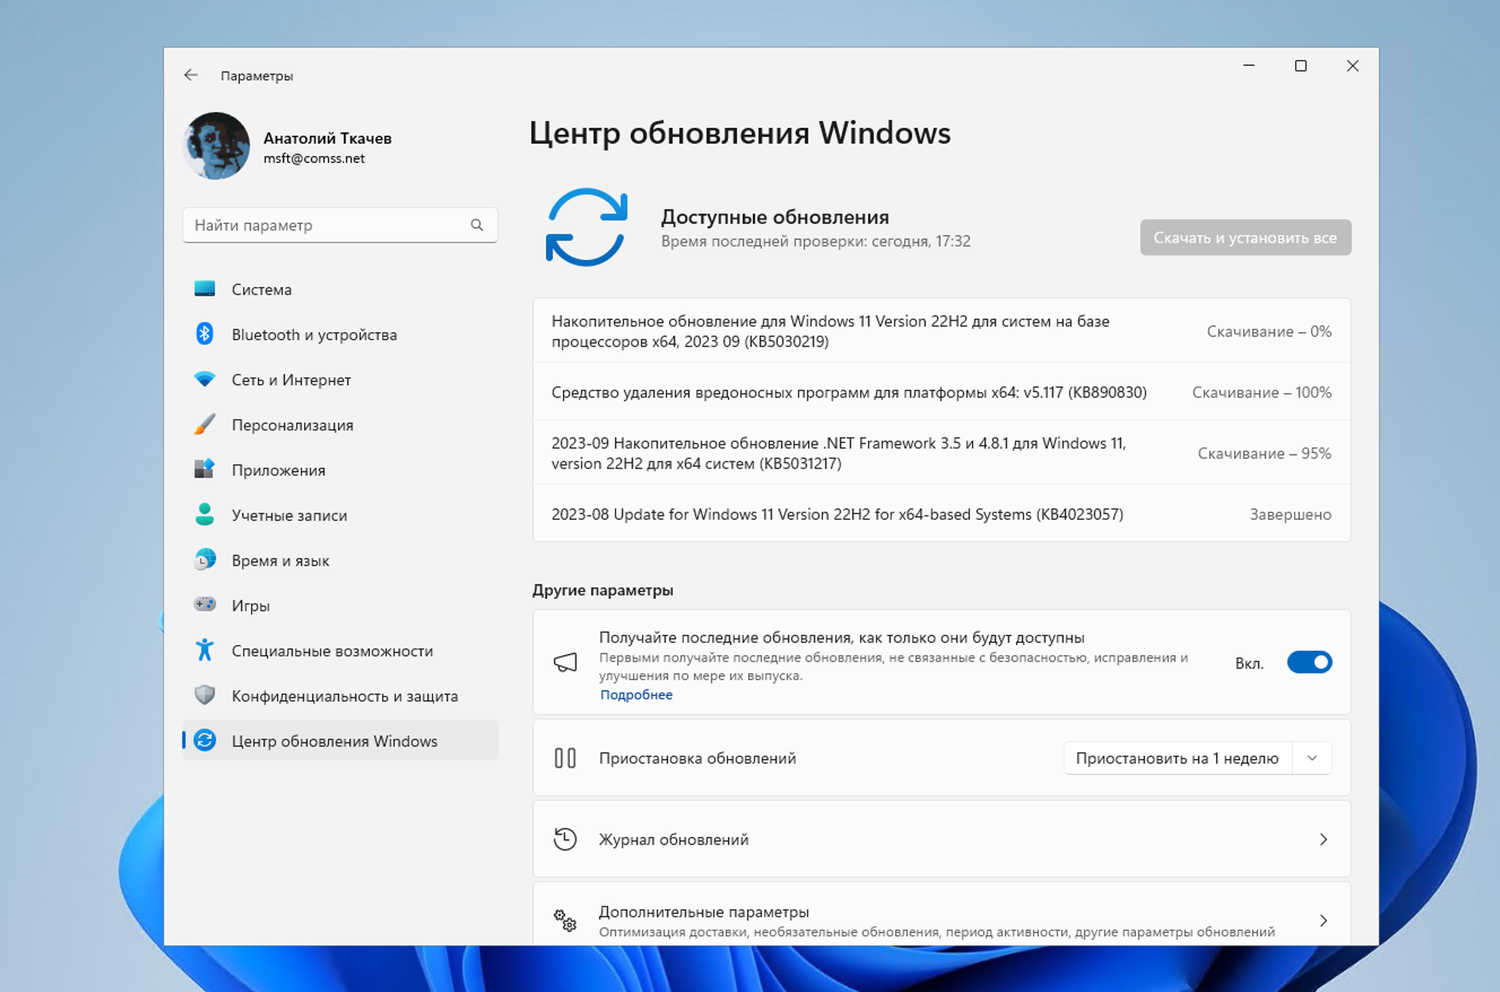Click the Сеть и Интернет Wi-Fi icon

pos(205,380)
